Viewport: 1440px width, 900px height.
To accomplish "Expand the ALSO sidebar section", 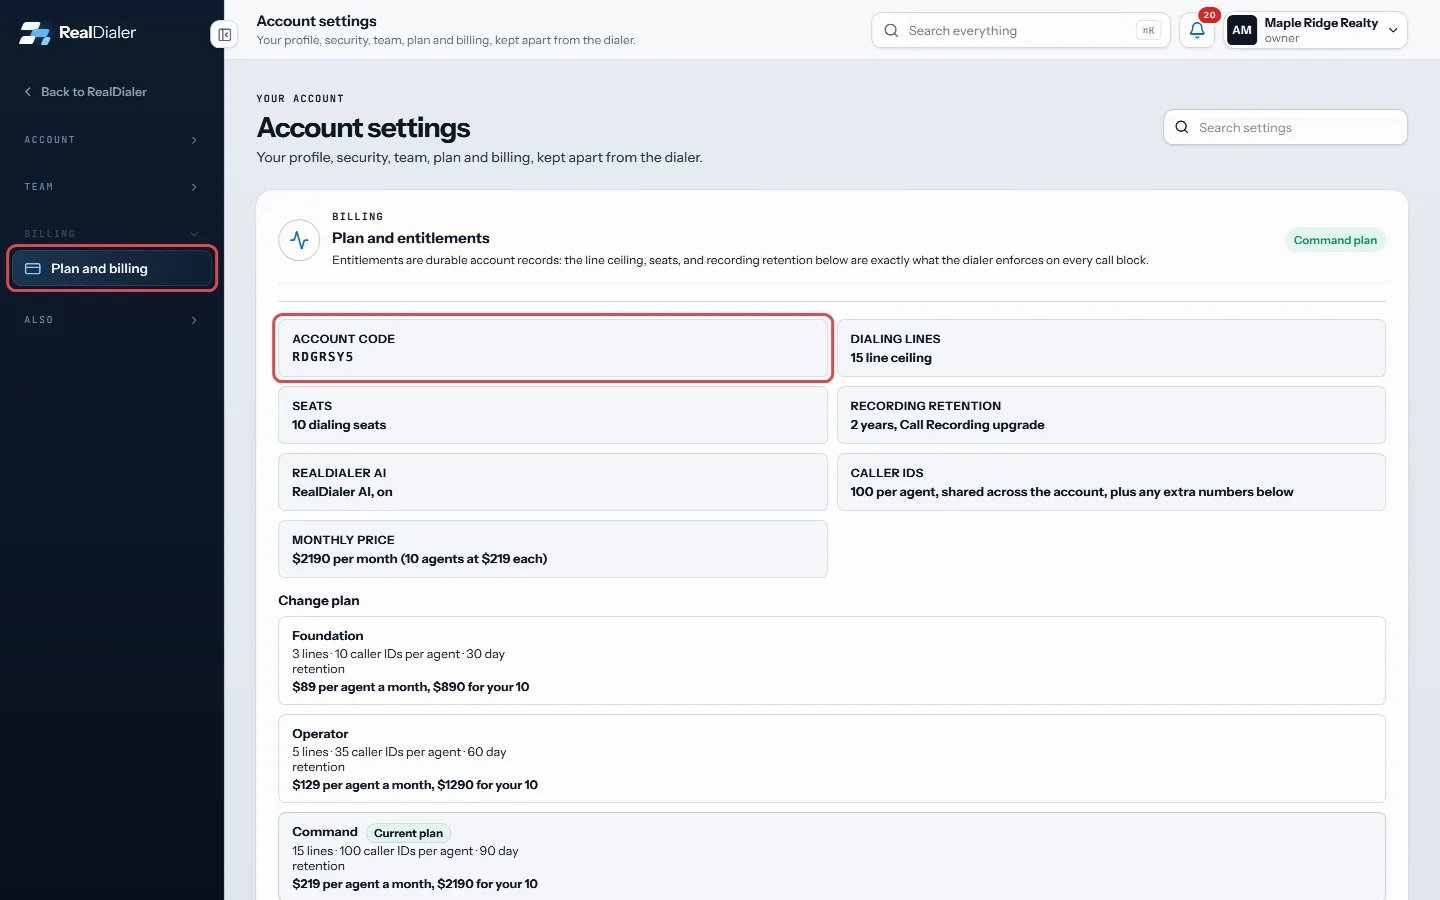I will point(111,320).
